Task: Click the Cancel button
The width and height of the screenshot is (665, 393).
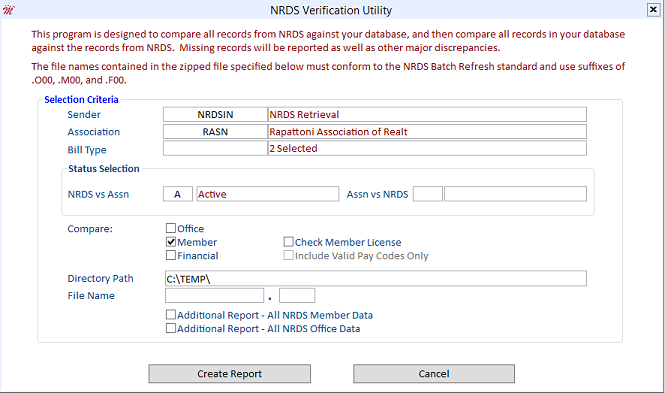Action: [434, 373]
